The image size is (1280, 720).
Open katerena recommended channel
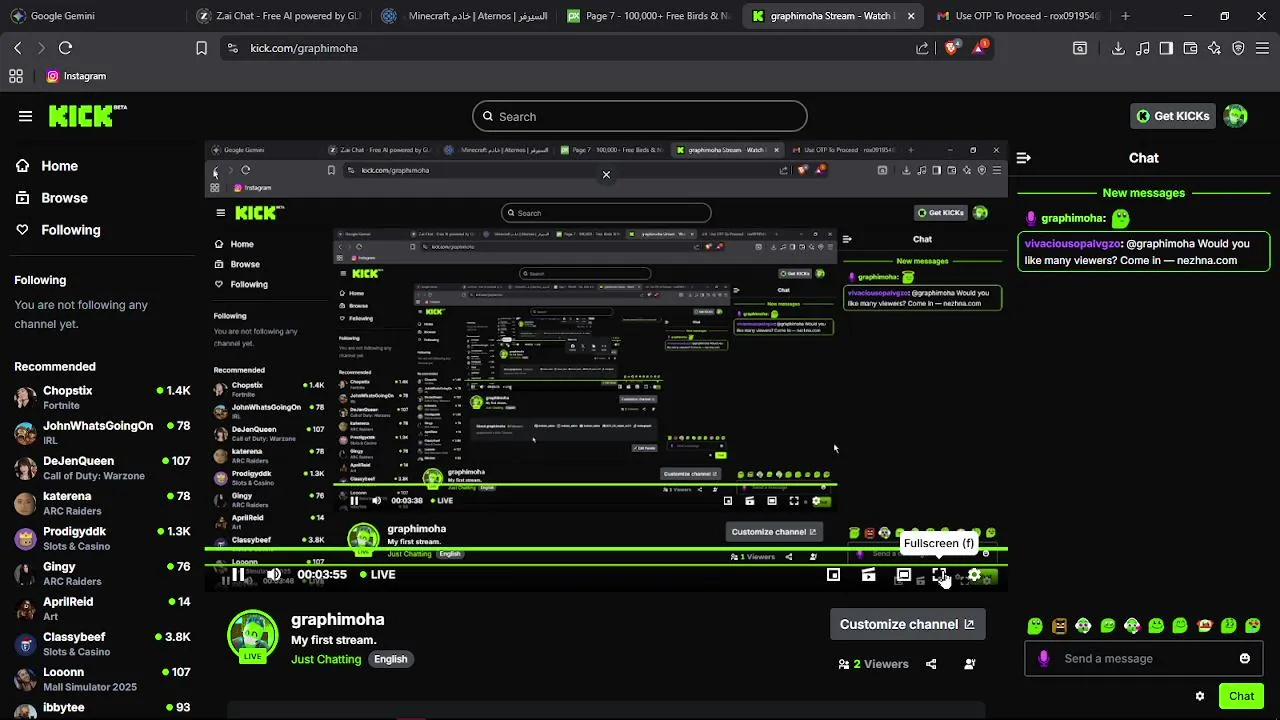pyautogui.click(x=100, y=503)
